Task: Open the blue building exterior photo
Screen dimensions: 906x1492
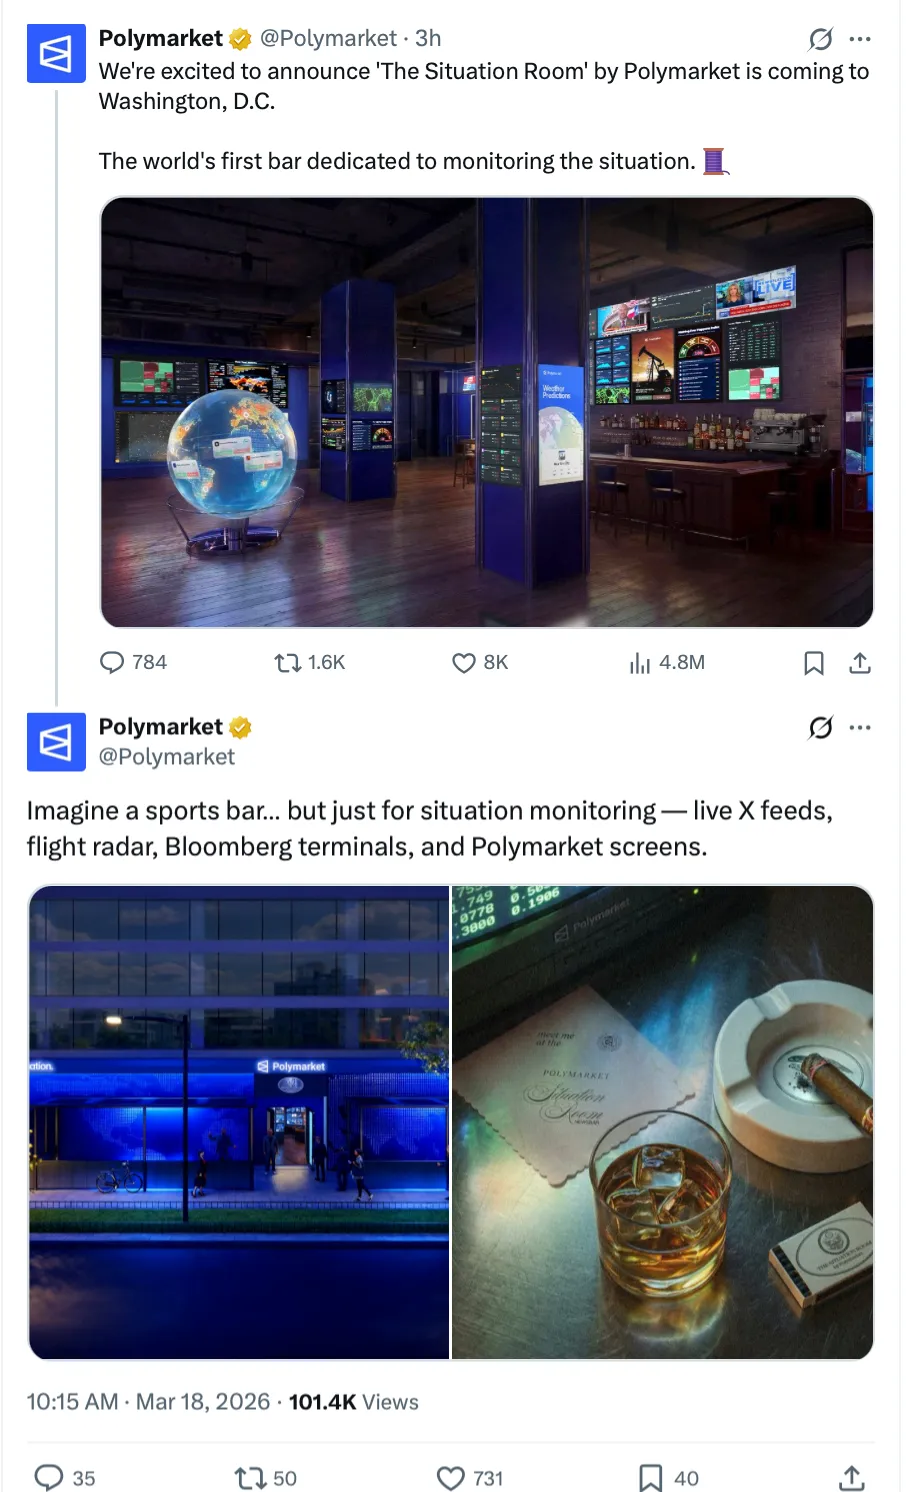Action: (239, 1122)
